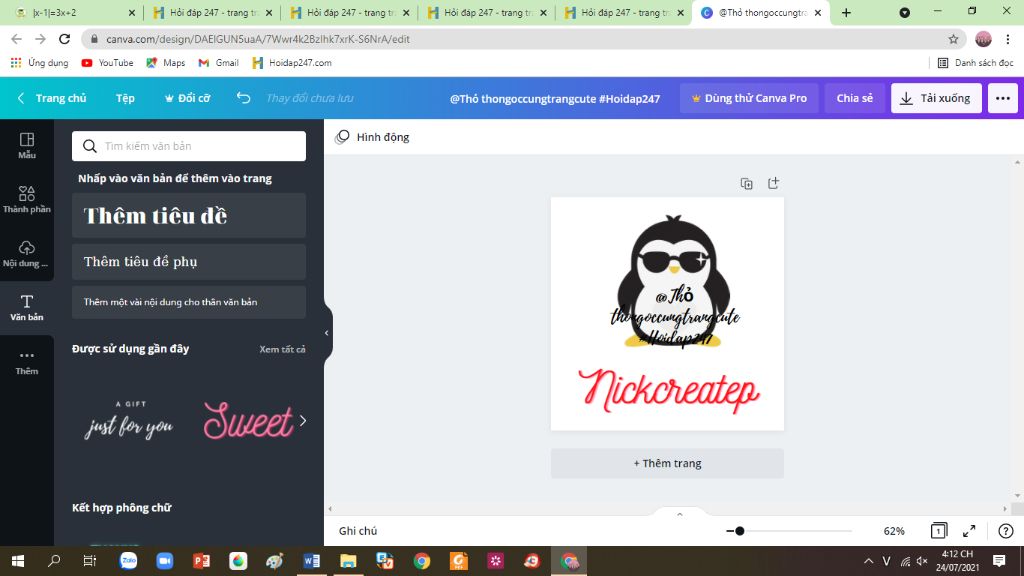Click the Ghi chú notes label
Viewport: 1024px width, 576px height.
(358, 531)
